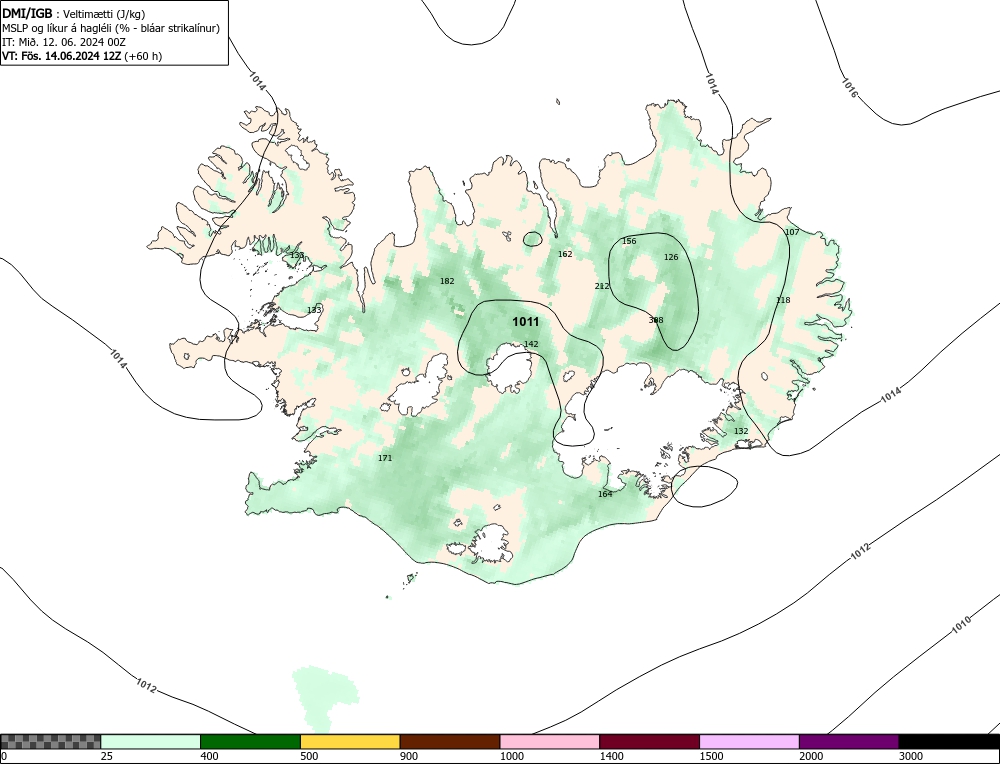Click the CAPE value 212 on the map
Screen dimensions: 1000x764
point(601,286)
